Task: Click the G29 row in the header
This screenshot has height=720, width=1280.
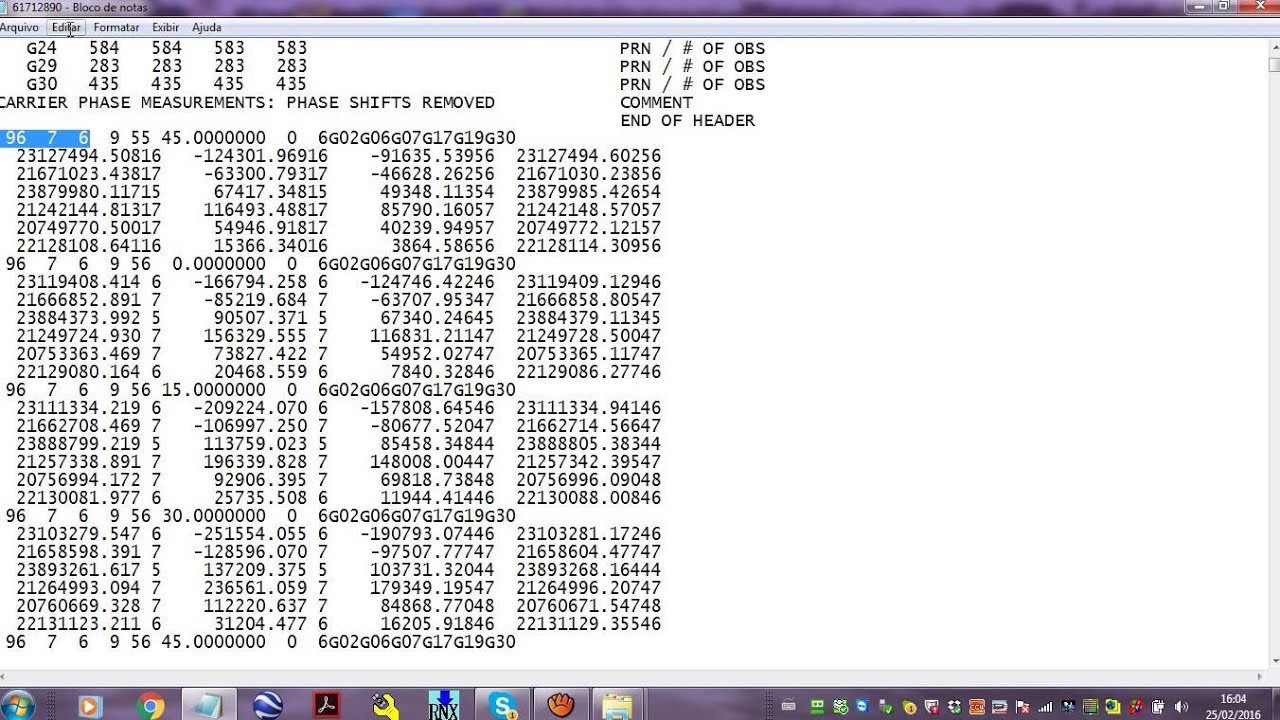Action: tap(166, 66)
